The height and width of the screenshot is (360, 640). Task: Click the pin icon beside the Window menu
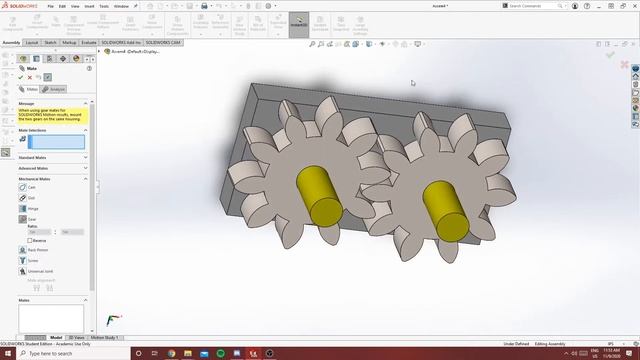tap(136, 6)
